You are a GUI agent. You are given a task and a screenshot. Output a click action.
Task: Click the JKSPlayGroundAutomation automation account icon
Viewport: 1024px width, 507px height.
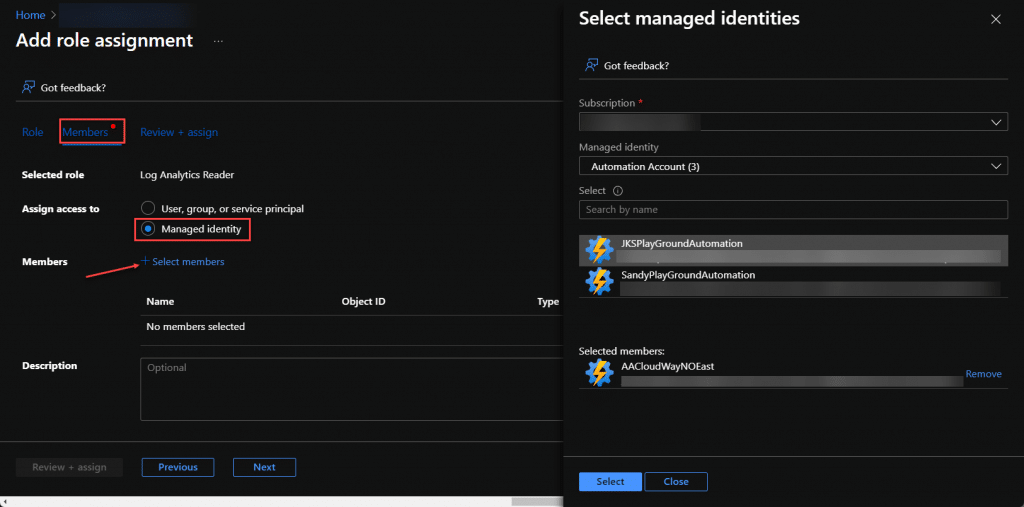599,250
